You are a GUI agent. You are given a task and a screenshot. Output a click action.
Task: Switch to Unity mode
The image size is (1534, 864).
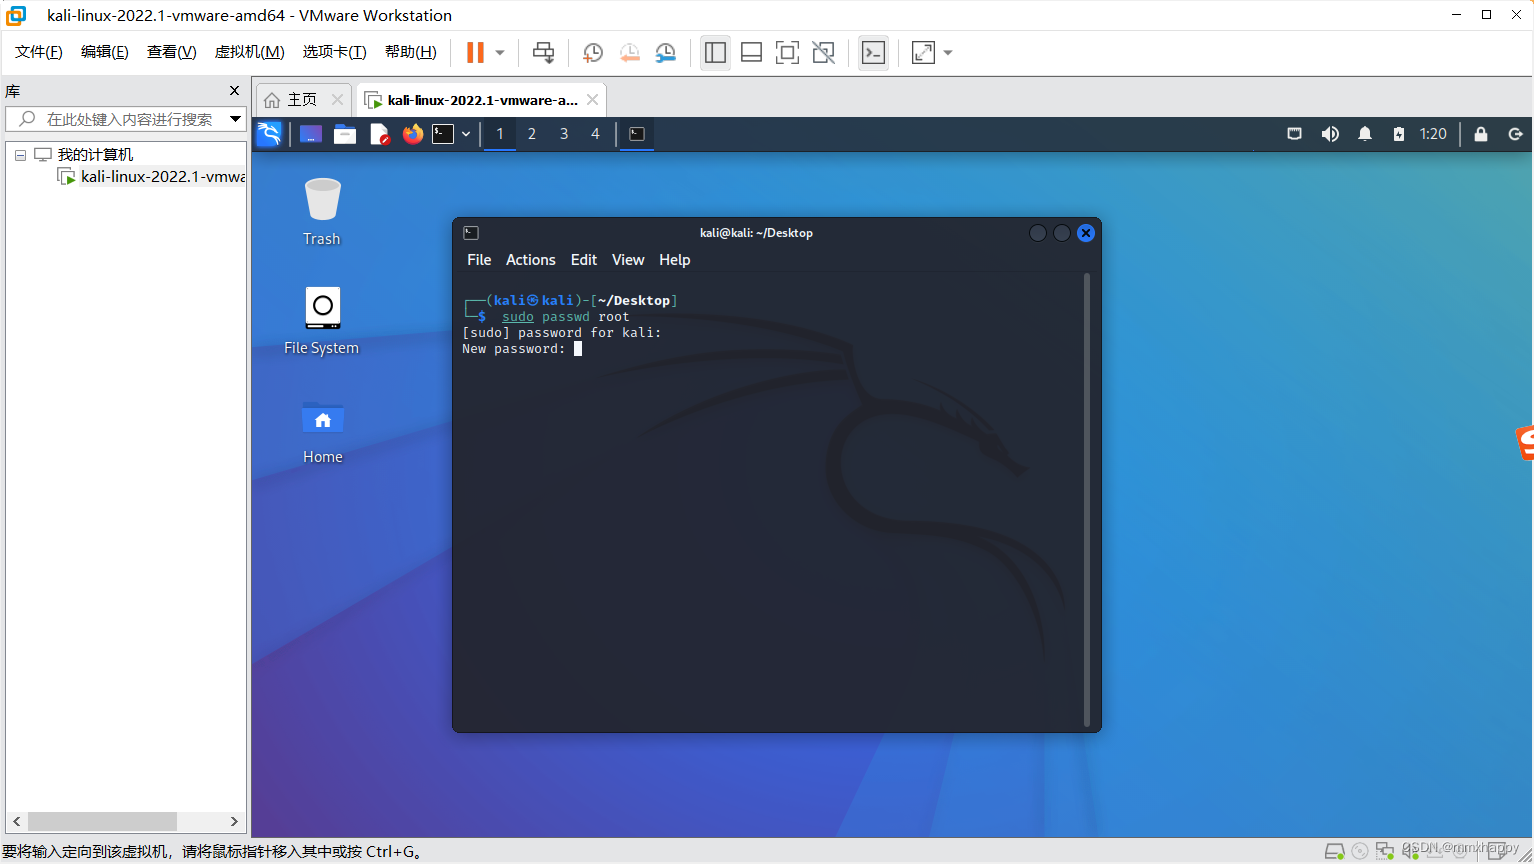(823, 53)
